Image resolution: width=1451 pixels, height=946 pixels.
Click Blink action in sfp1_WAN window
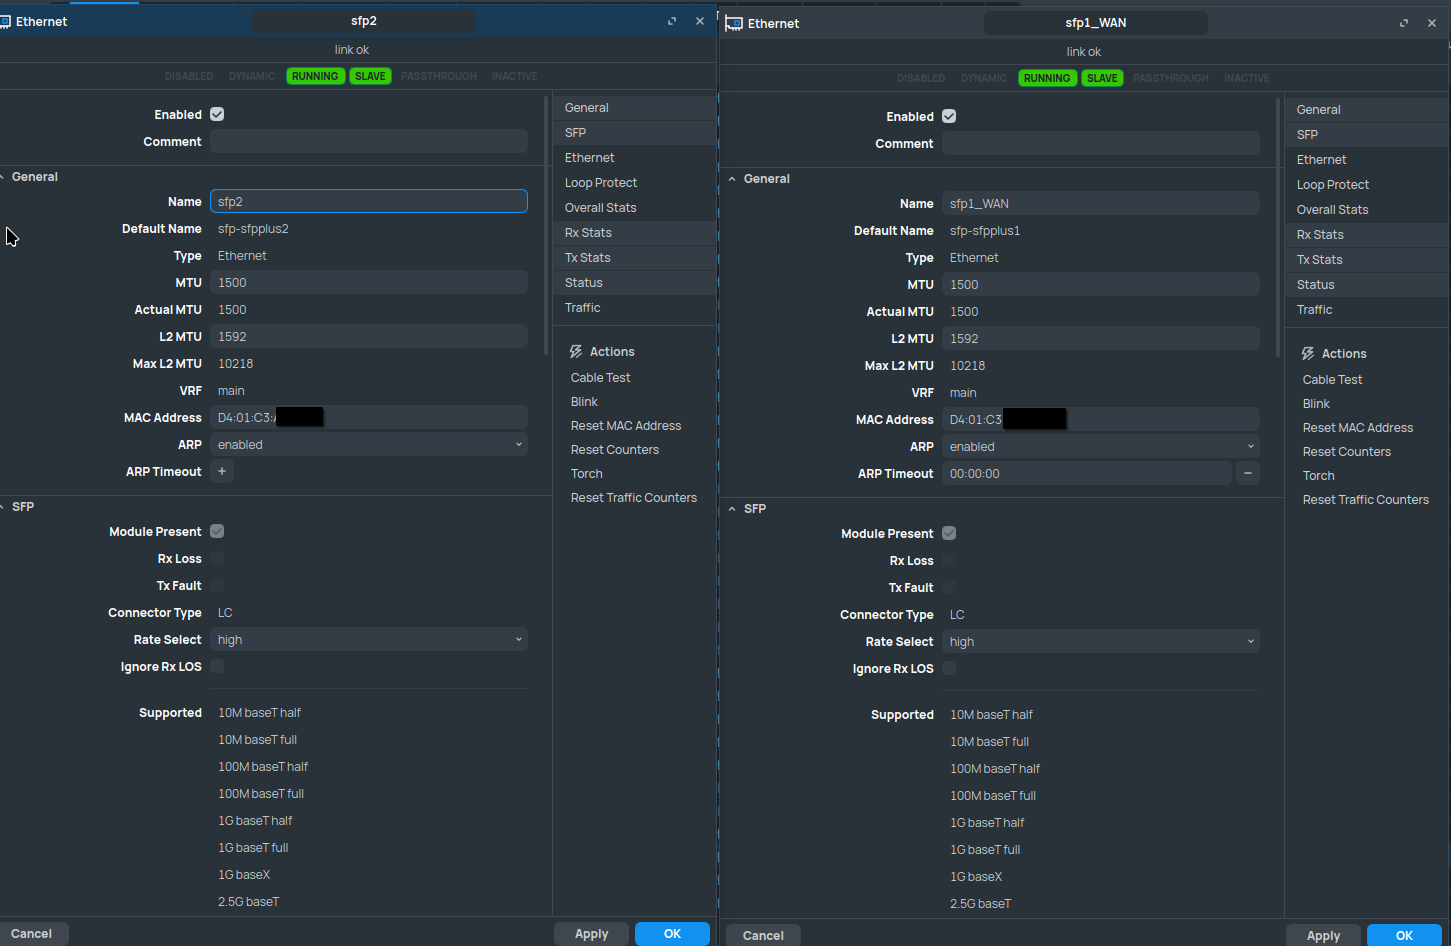[x=1316, y=404]
